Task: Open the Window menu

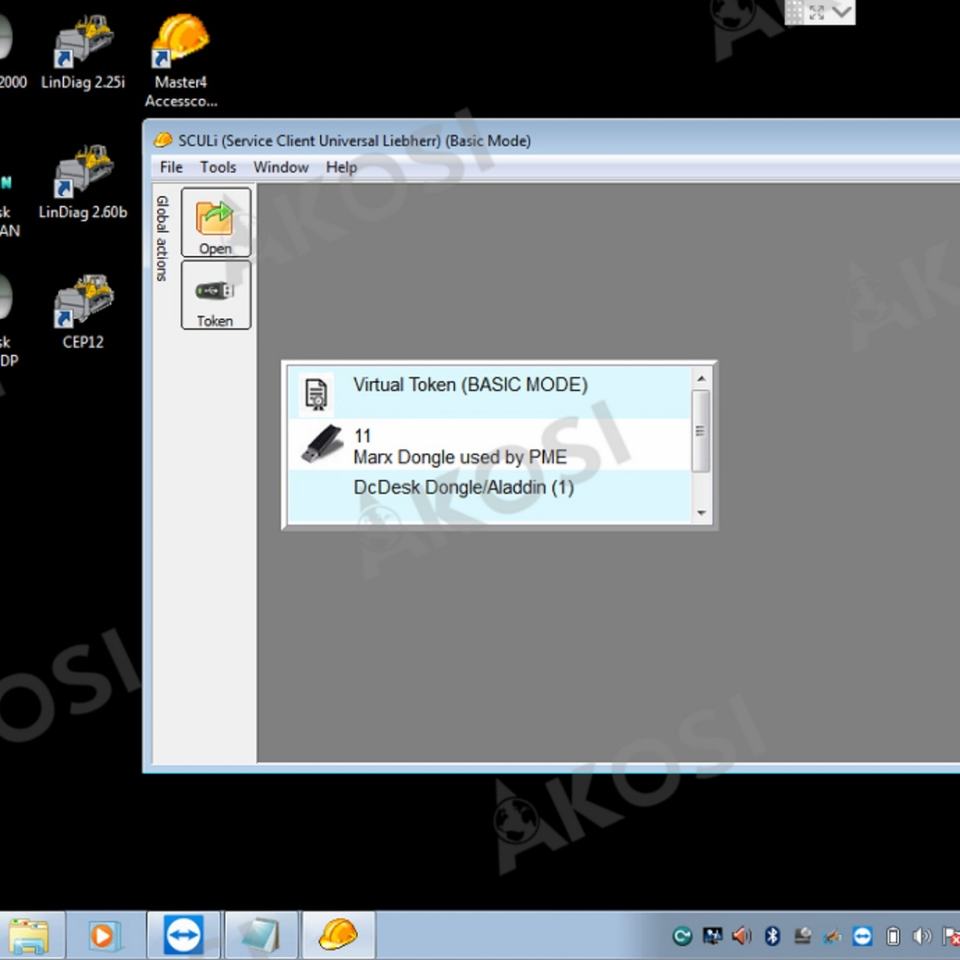Action: point(281,167)
